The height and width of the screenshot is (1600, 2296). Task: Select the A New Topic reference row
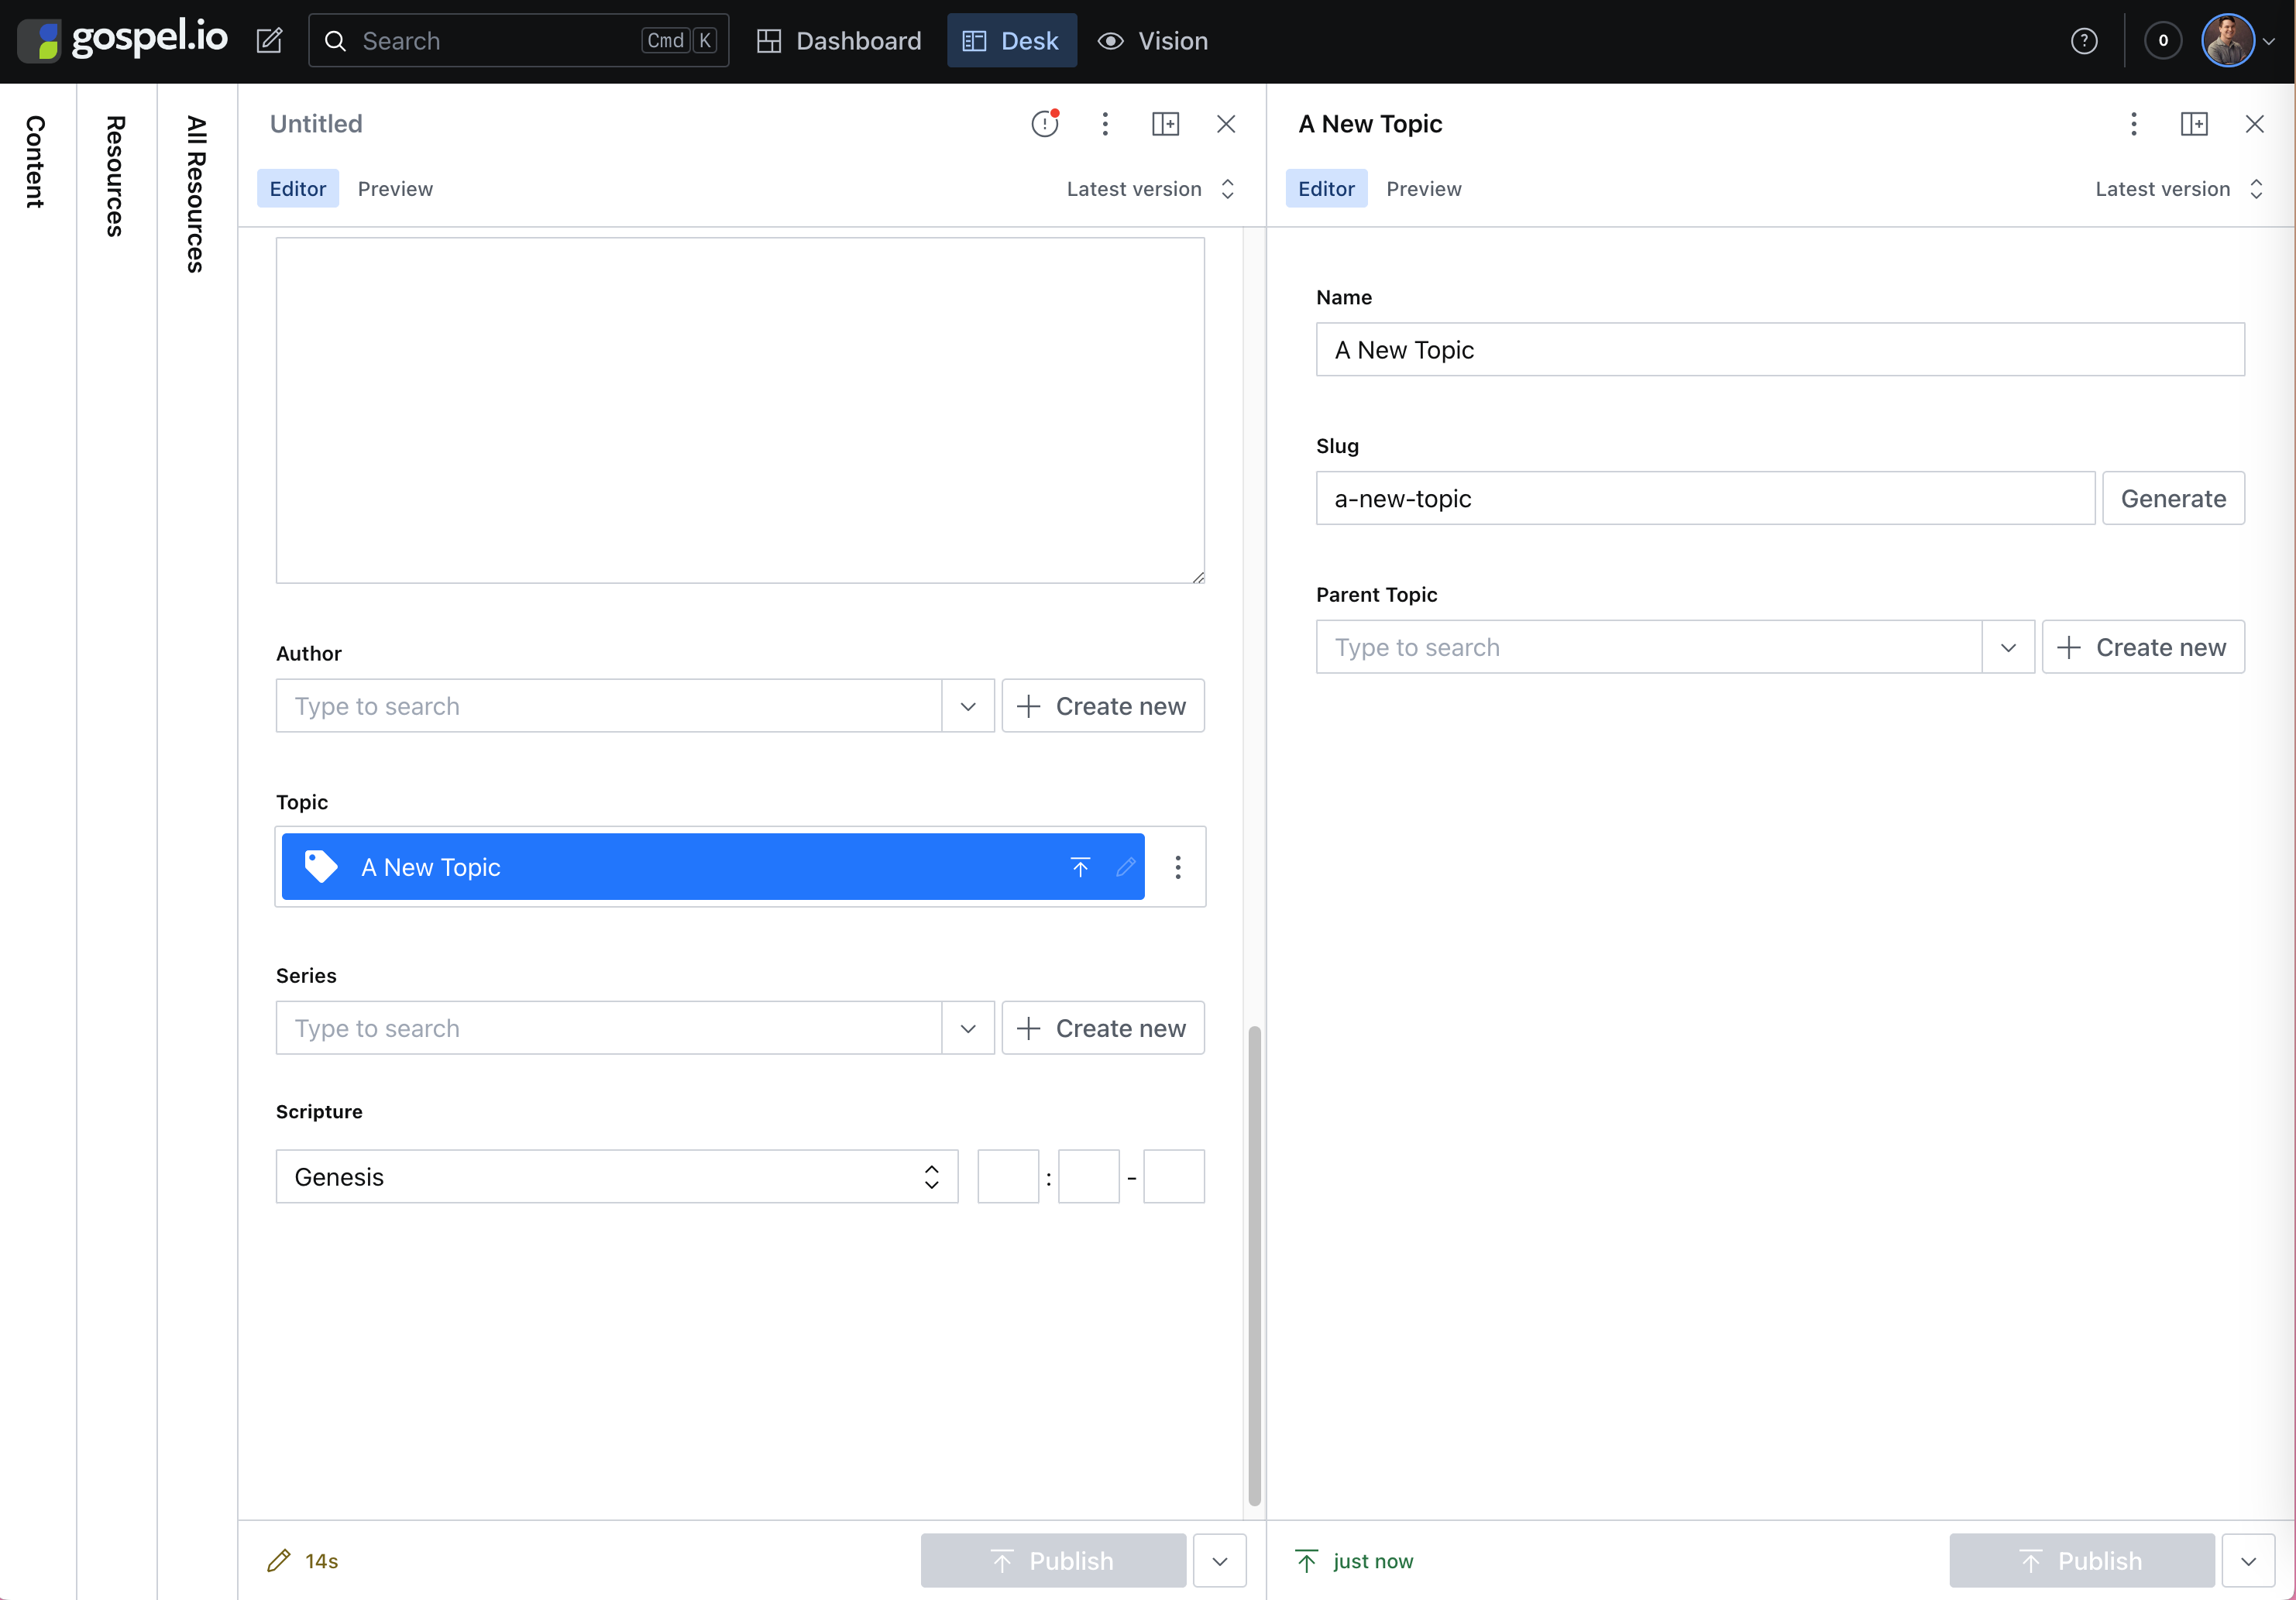tap(713, 867)
